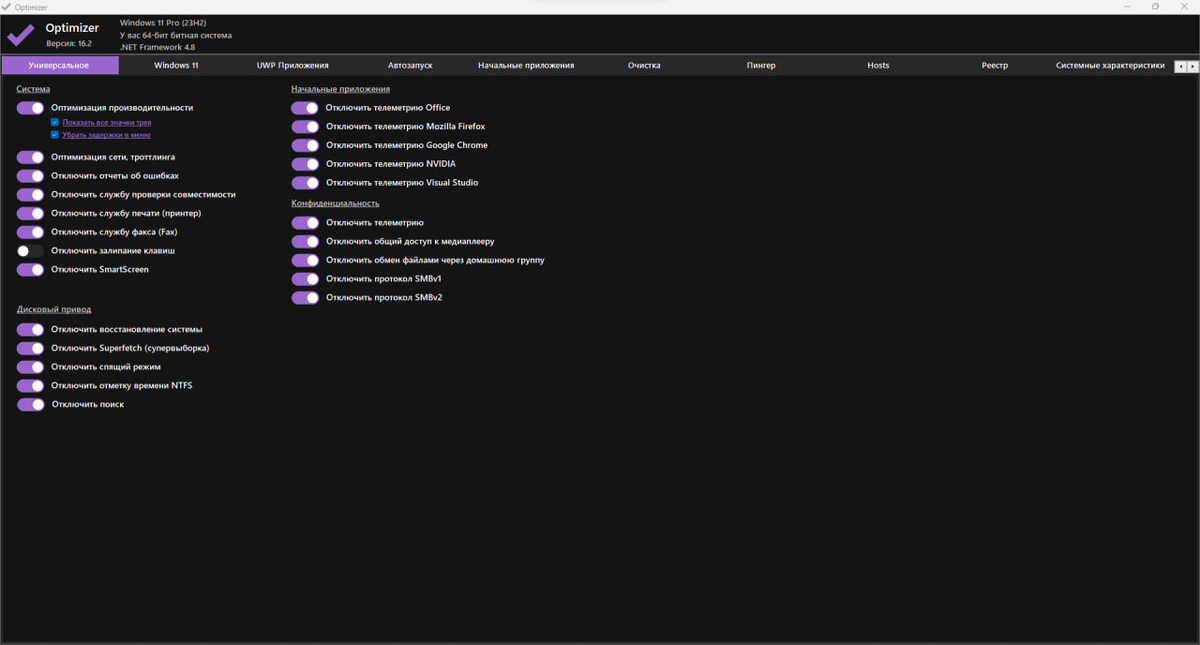Open the Hosts tab
This screenshot has width=1200, height=645.
click(x=878, y=66)
